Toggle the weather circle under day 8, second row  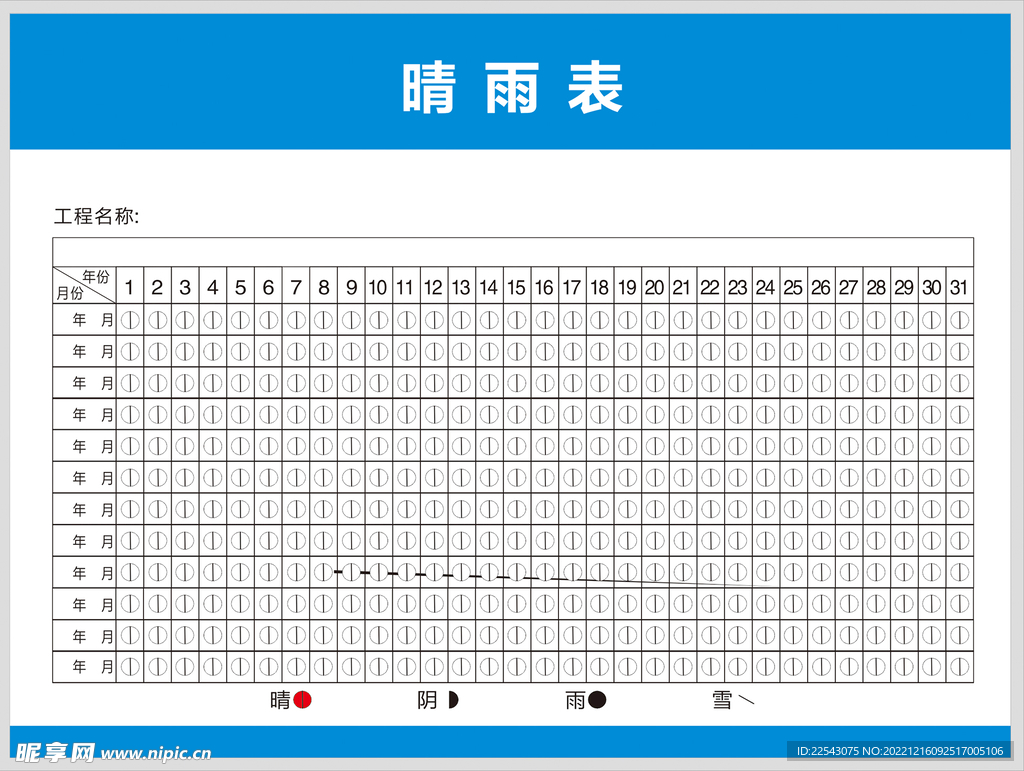pos(322,351)
